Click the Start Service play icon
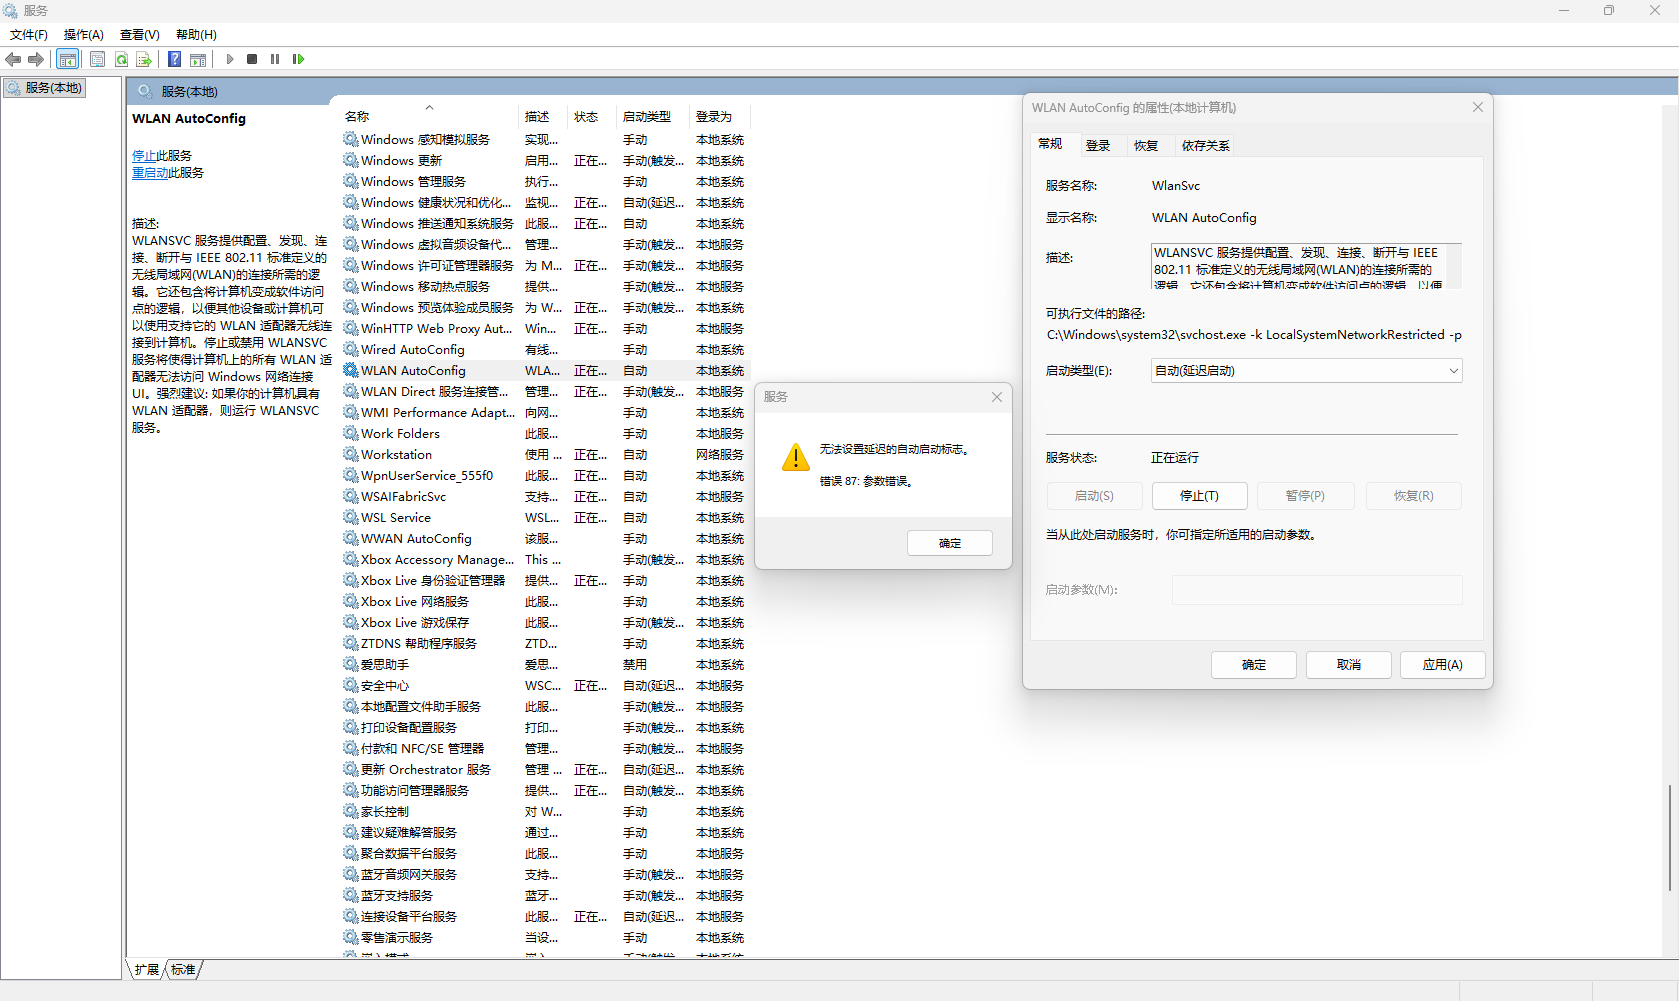 [230, 59]
